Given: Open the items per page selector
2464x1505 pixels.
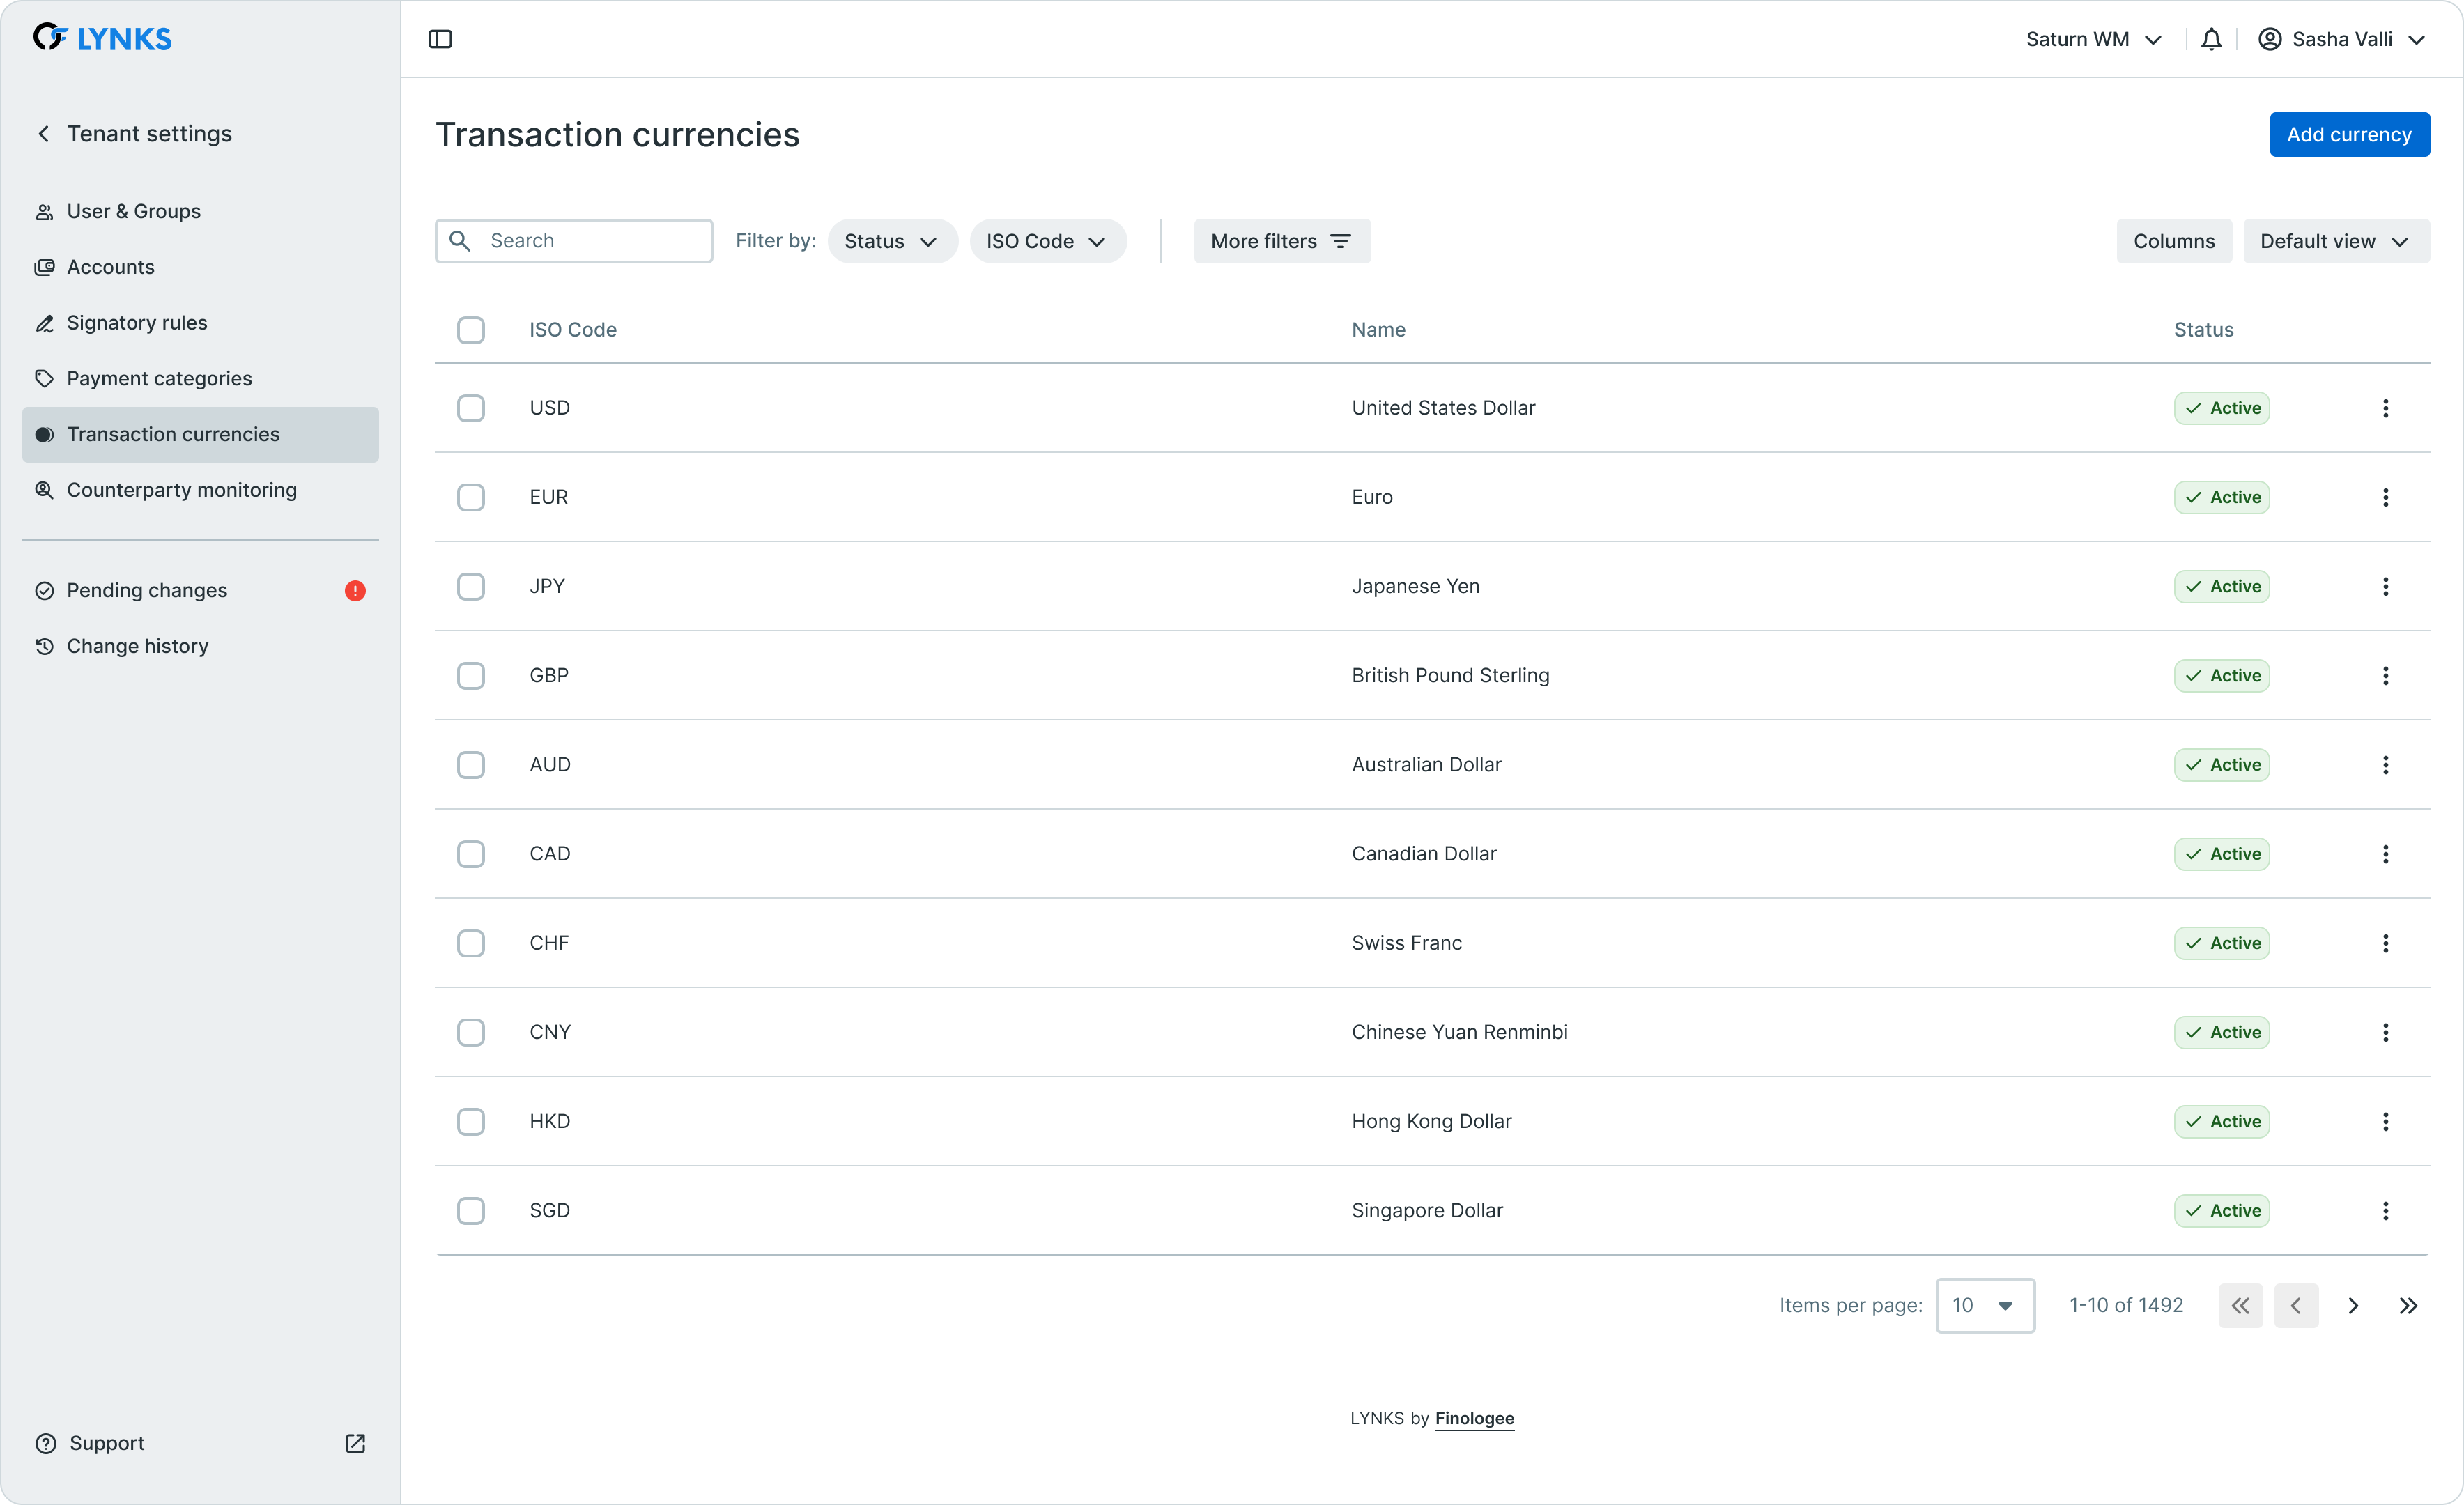Looking at the screenshot, I should pyautogui.click(x=1984, y=1306).
